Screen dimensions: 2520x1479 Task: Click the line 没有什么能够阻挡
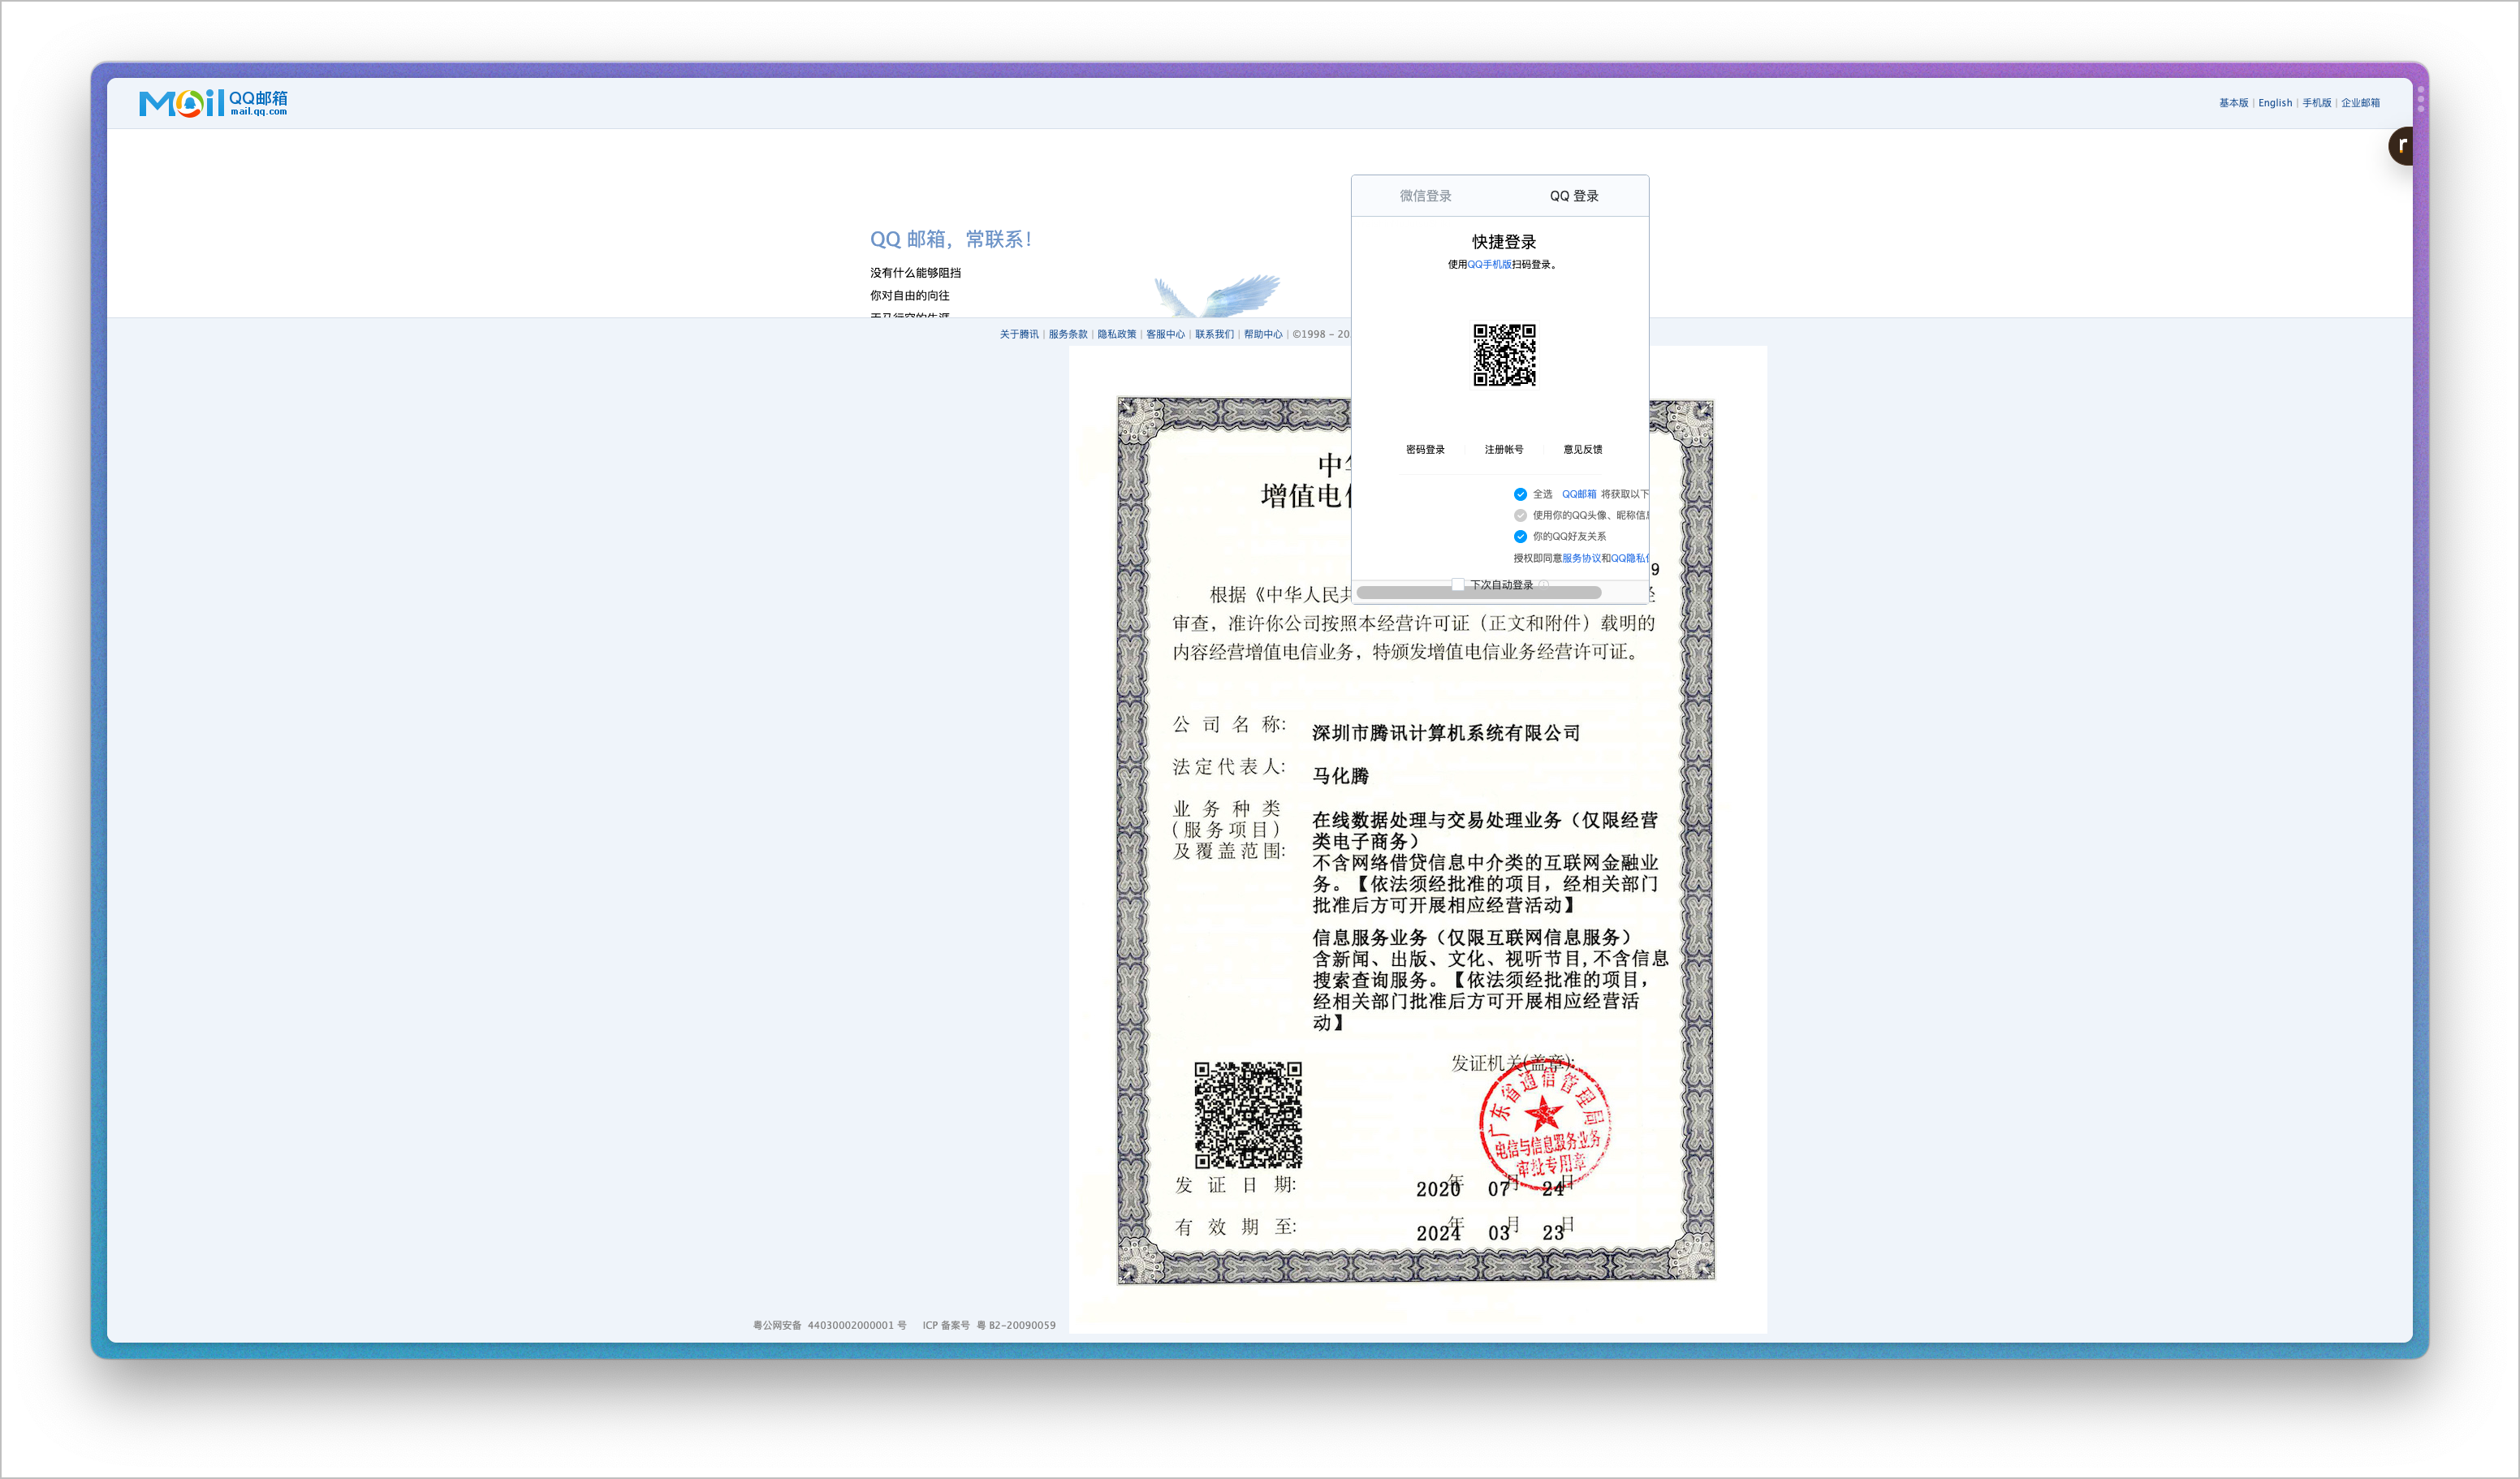[915, 273]
